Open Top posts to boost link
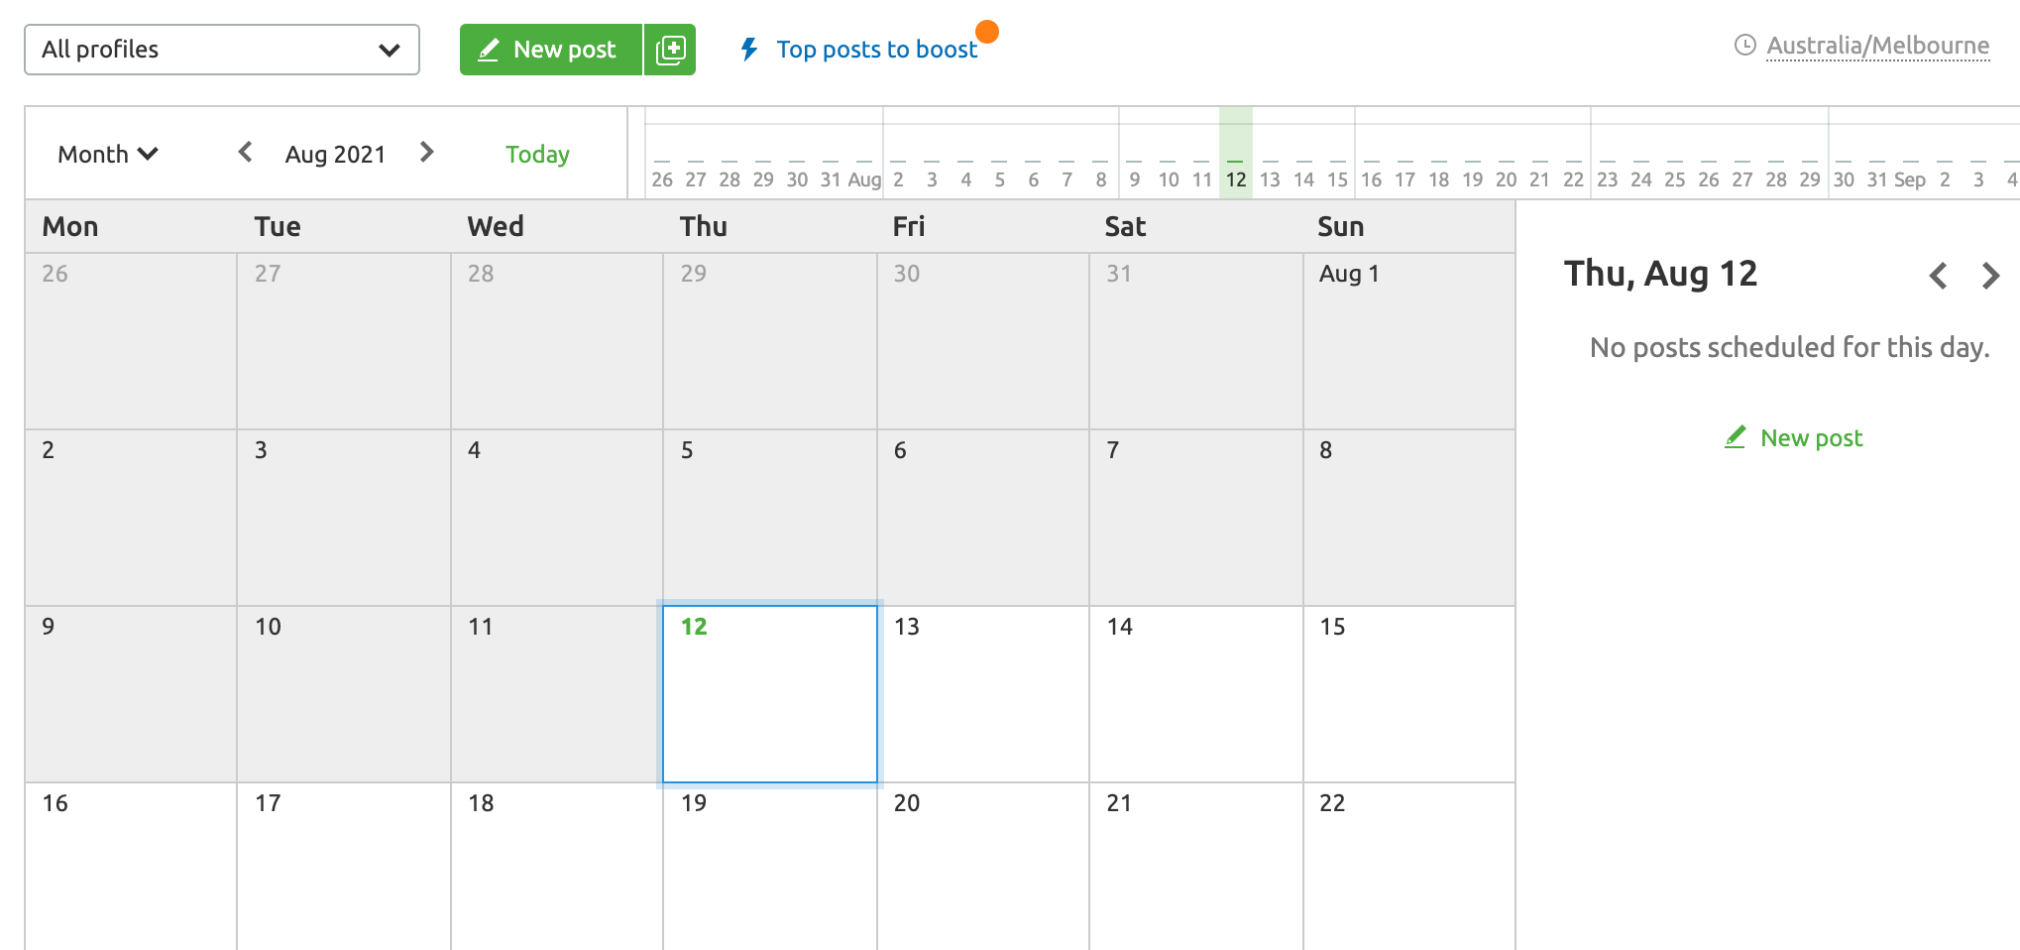Screen dimensions: 2020x950 [x=877, y=49]
